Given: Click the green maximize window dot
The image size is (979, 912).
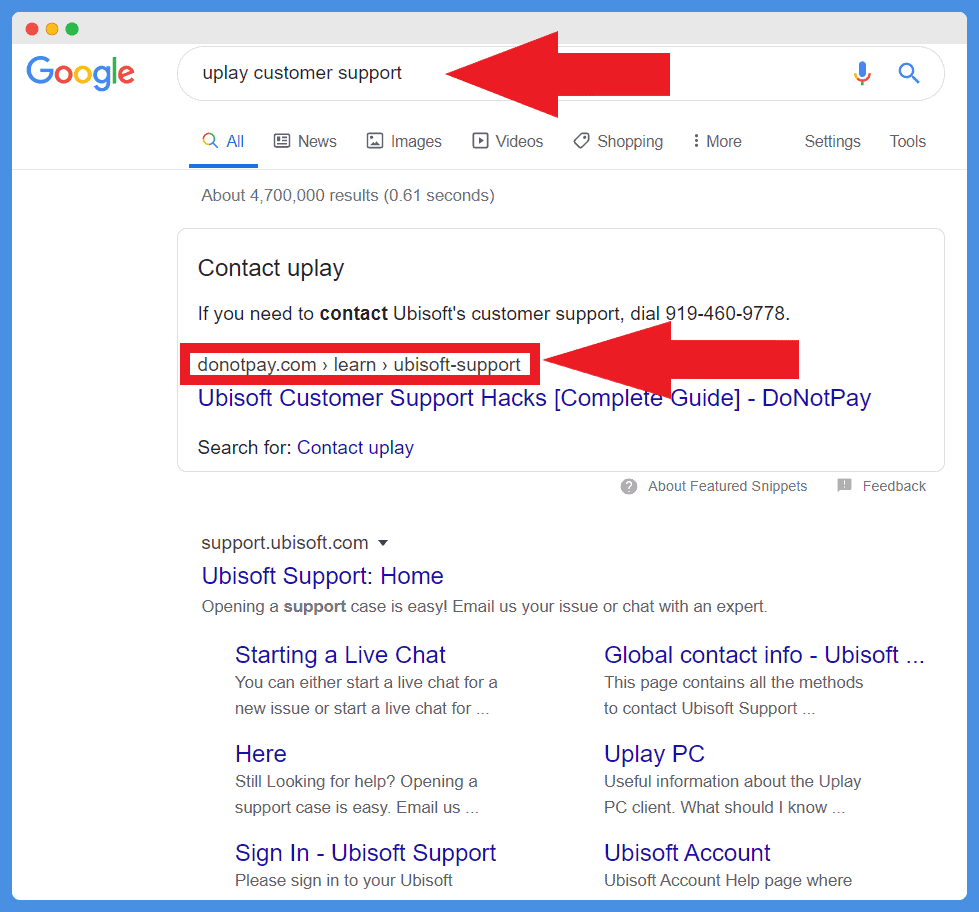Looking at the screenshot, I should [x=72, y=29].
